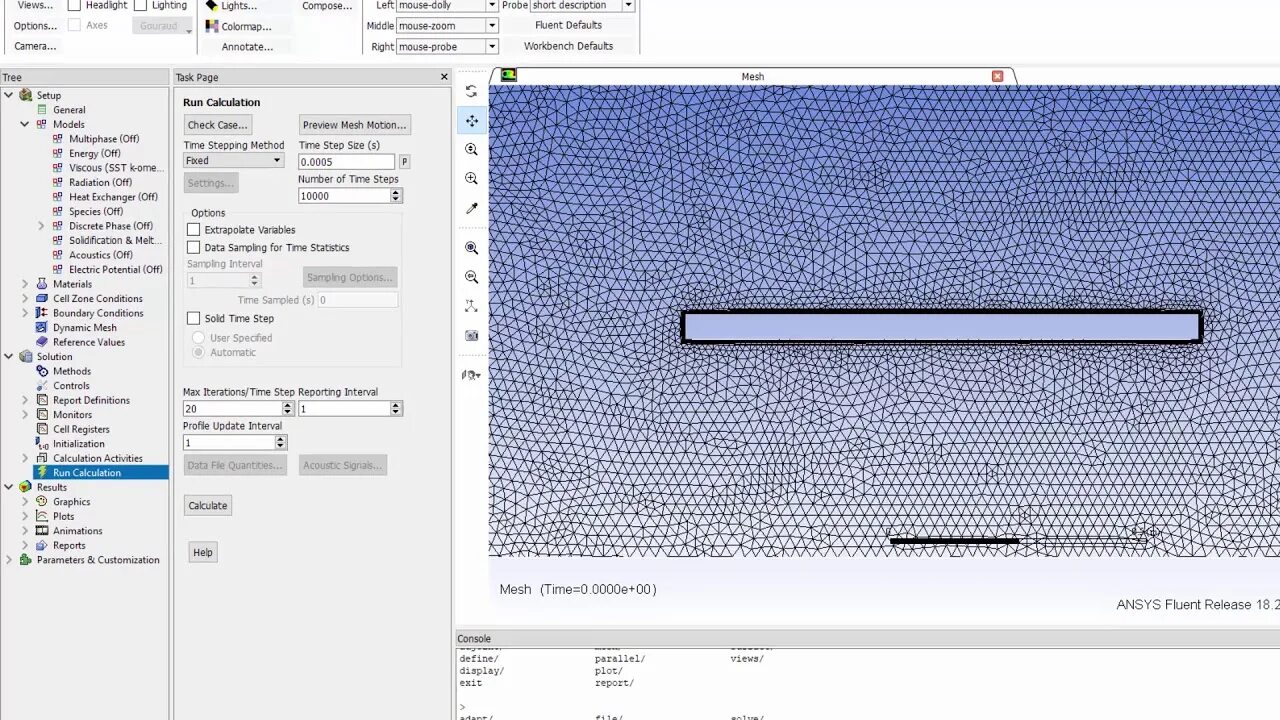Screen dimensions: 1280x720
Task: Click the Graphics icon in tree
Action: coord(42,502)
